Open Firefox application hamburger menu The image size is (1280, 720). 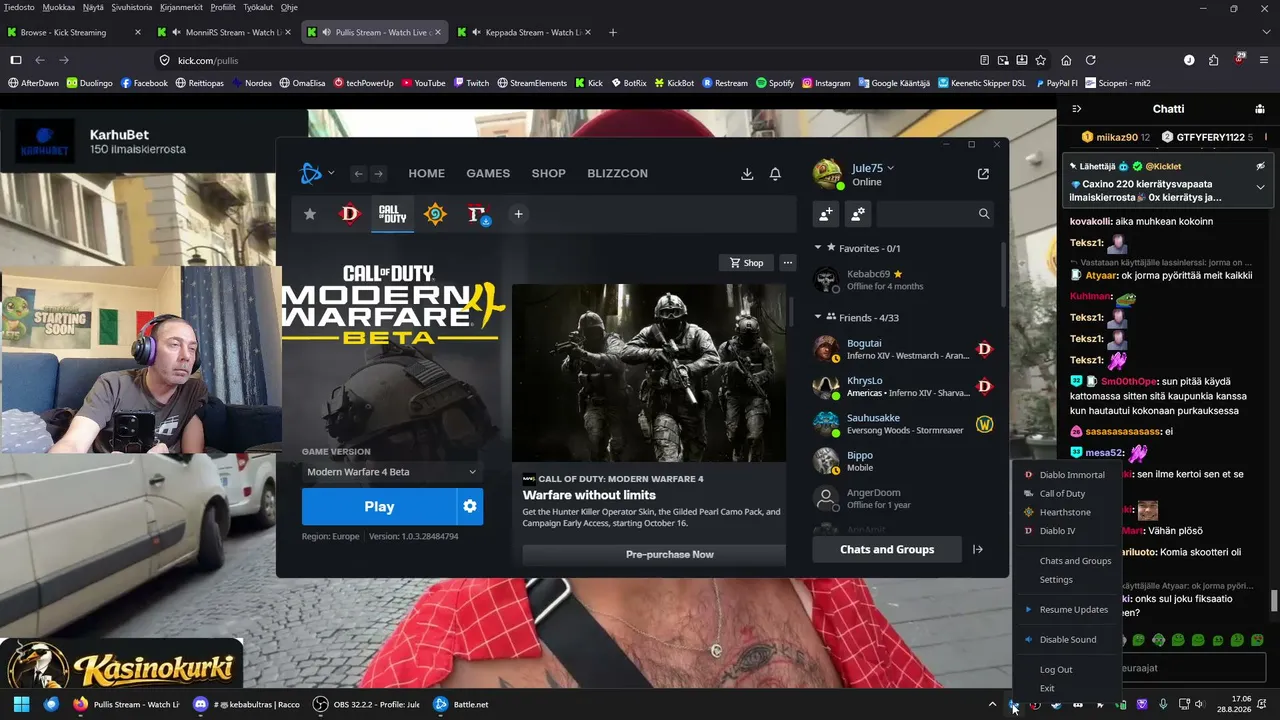point(1263,60)
